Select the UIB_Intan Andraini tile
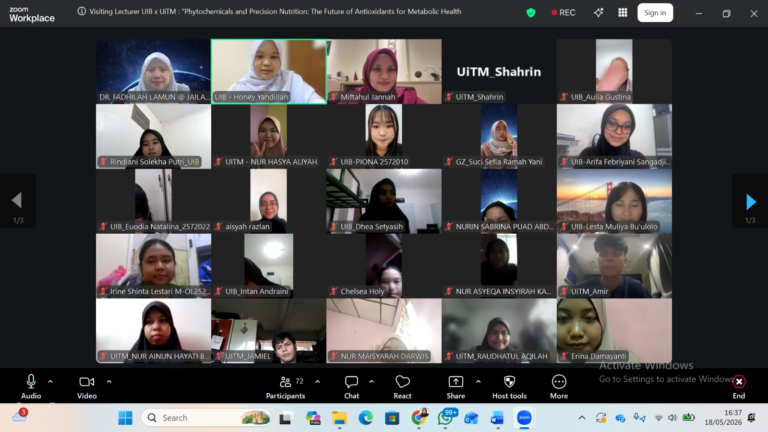 click(x=268, y=265)
